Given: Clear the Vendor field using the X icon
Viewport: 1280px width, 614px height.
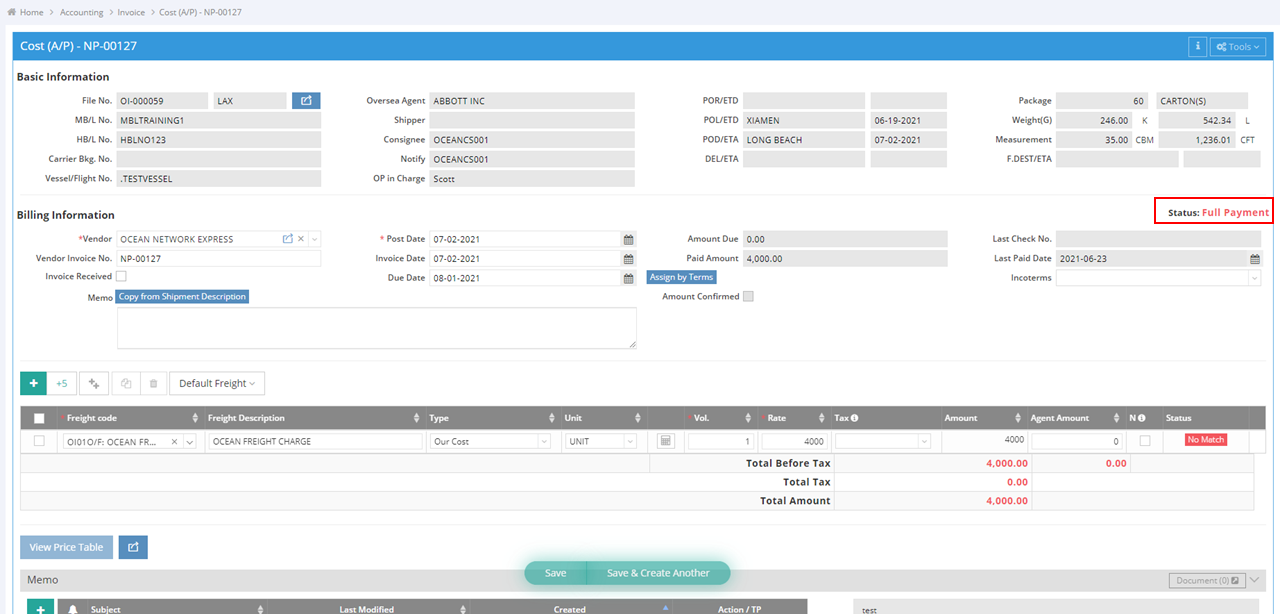Looking at the screenshot, I should coord(300,239).
